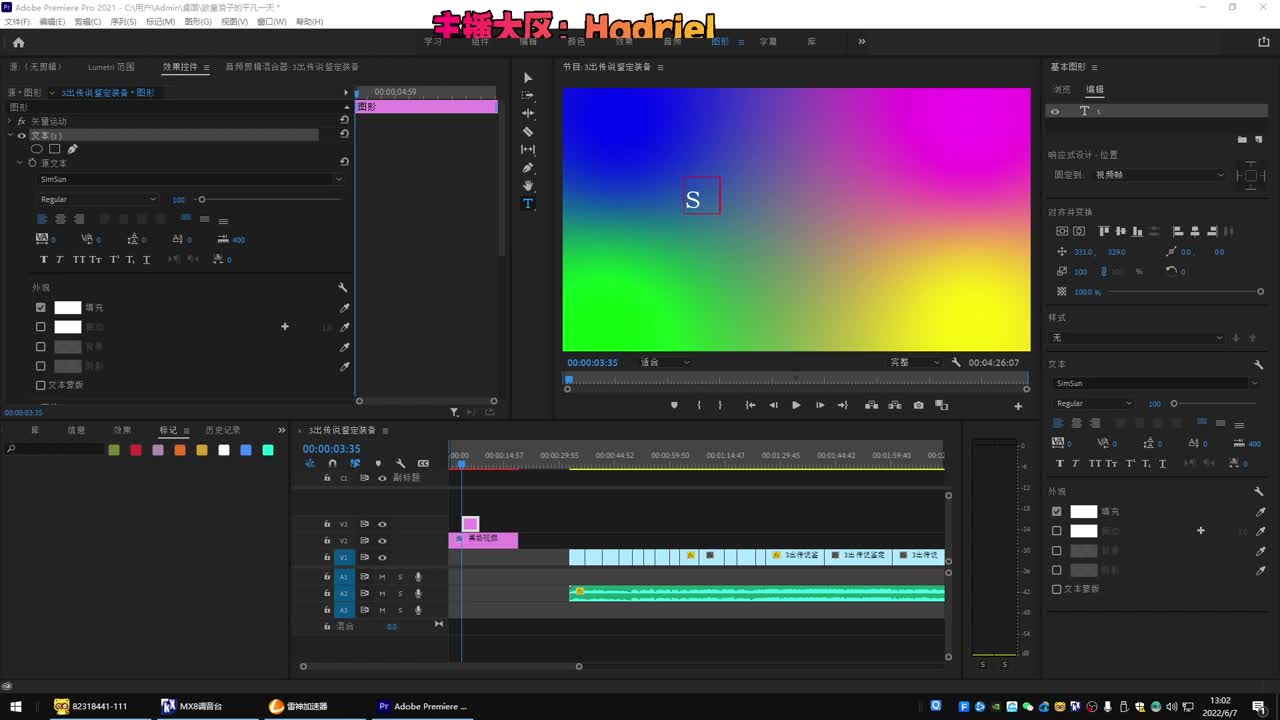Screen dimensions: 1280x720
Task: Play the program monitor sequence
Action: pyautogui.click(x=796, y=405)
